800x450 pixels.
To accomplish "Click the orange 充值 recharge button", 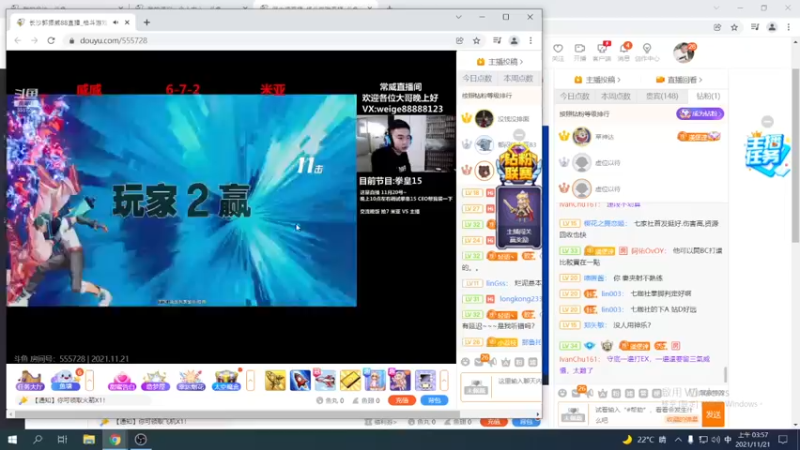I will [x=402, y=401].
